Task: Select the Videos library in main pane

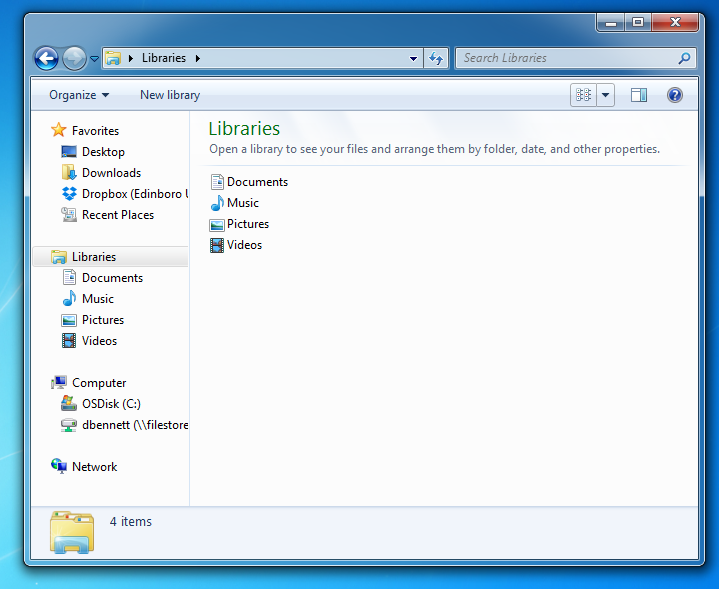Action: 244,245
